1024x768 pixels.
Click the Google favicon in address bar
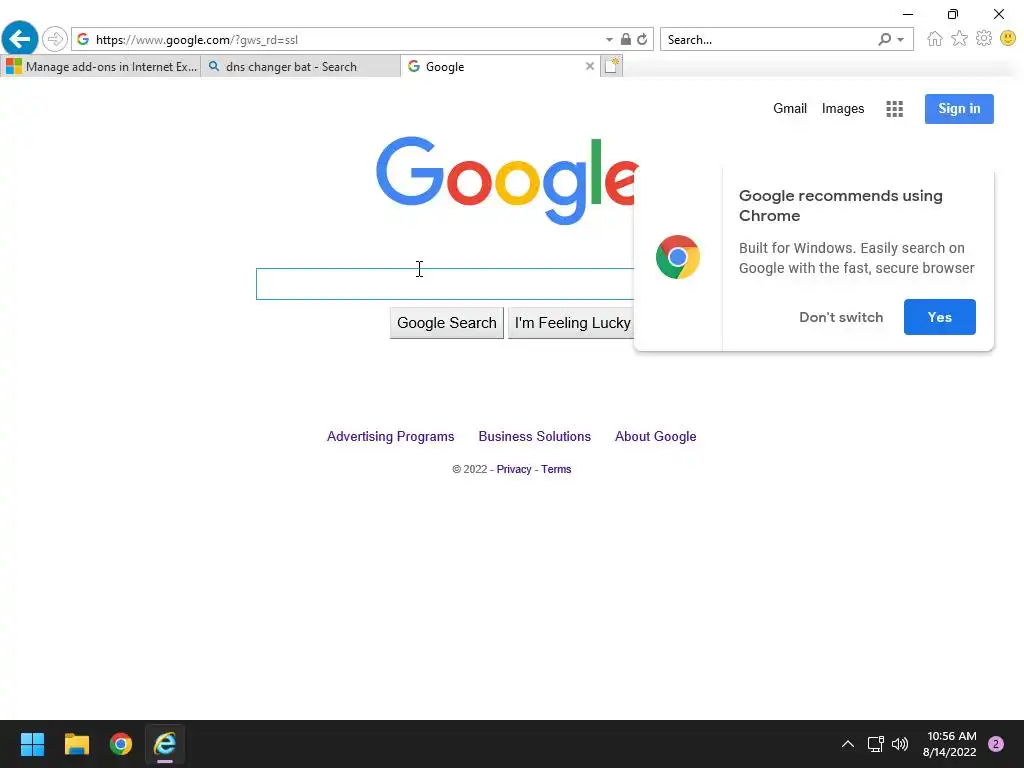pyautogui.click(x=83, y=40)
